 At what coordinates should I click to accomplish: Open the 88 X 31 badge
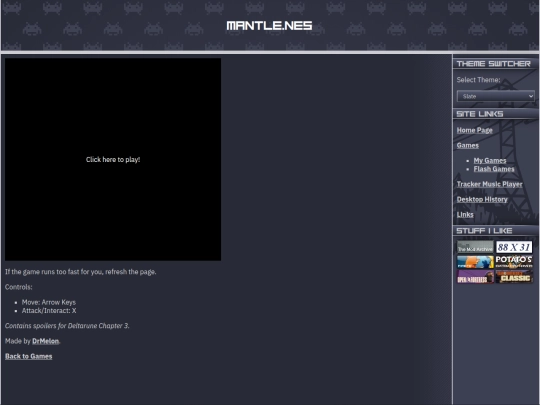[x=514, y=247]
